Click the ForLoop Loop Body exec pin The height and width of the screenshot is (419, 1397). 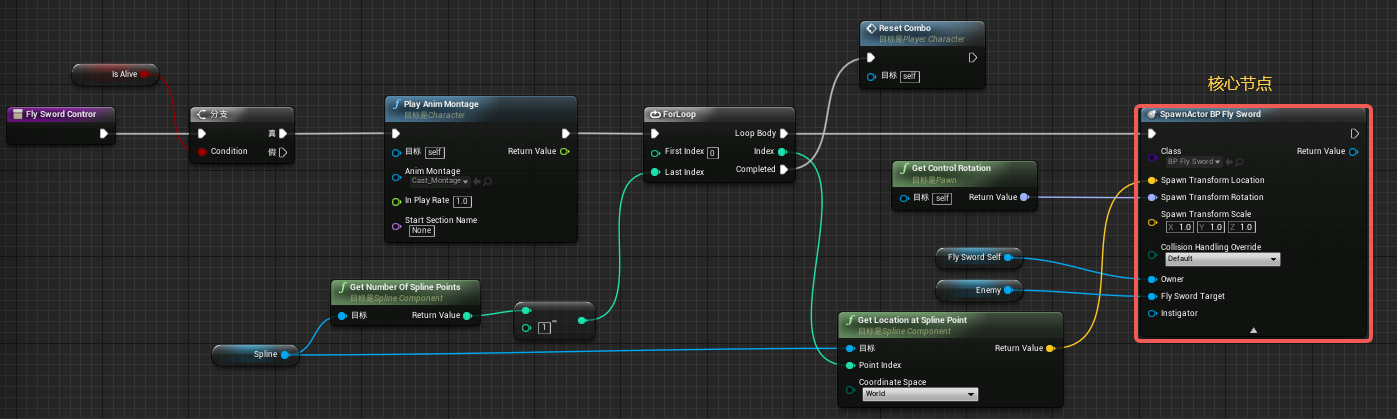[x=783, y=133]
